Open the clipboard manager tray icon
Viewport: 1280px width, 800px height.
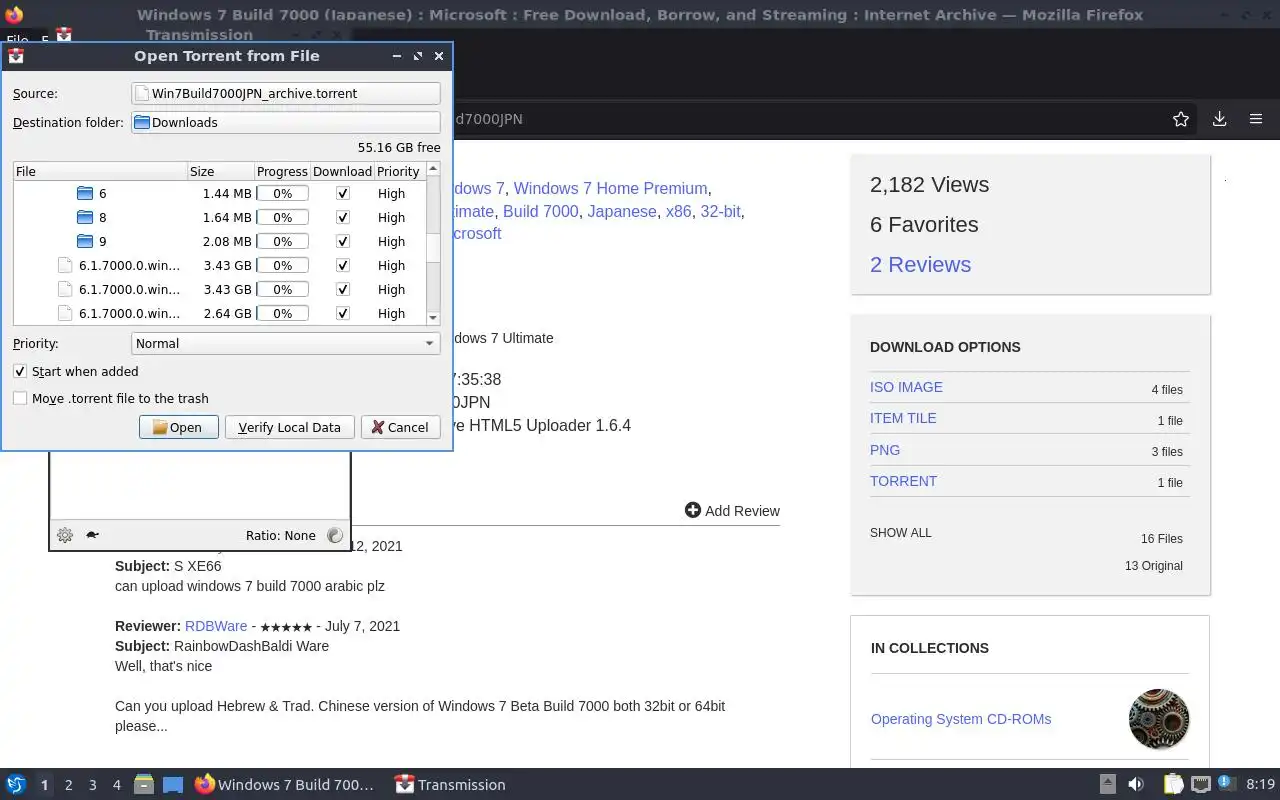(1174, 784)
